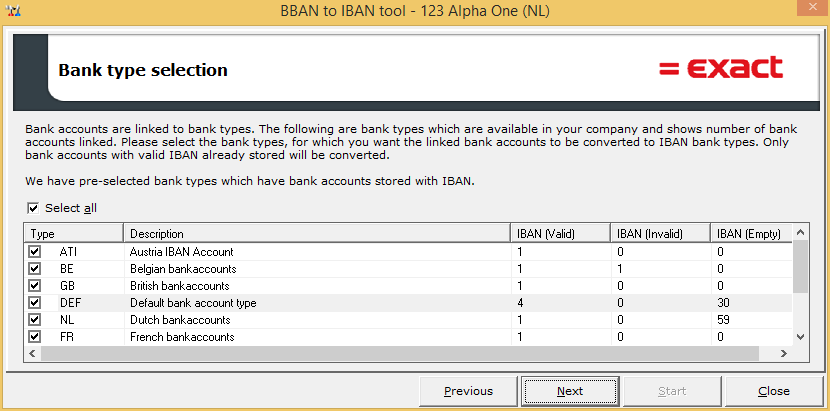This screenshot has height=411, width=830.
Task: Click the Type column header
Action: (x=74, y=234)
